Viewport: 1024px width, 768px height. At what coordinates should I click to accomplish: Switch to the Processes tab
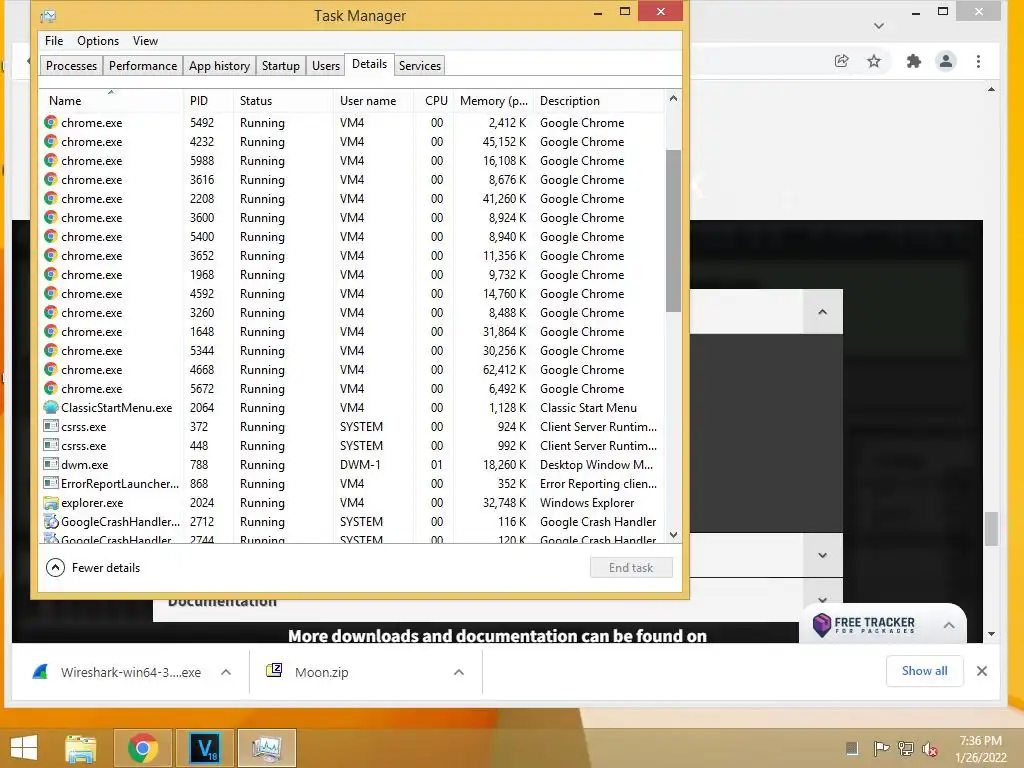coord(71,65)
